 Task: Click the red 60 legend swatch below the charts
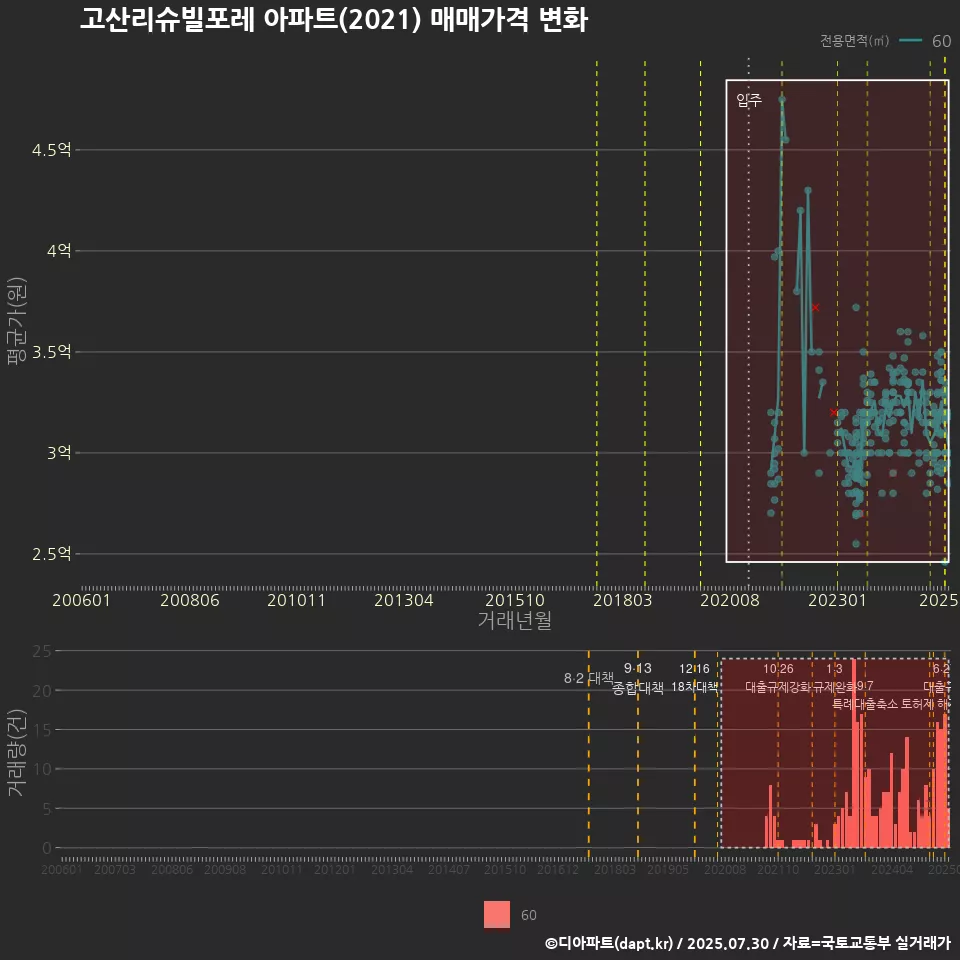click(x=497, y=914)
